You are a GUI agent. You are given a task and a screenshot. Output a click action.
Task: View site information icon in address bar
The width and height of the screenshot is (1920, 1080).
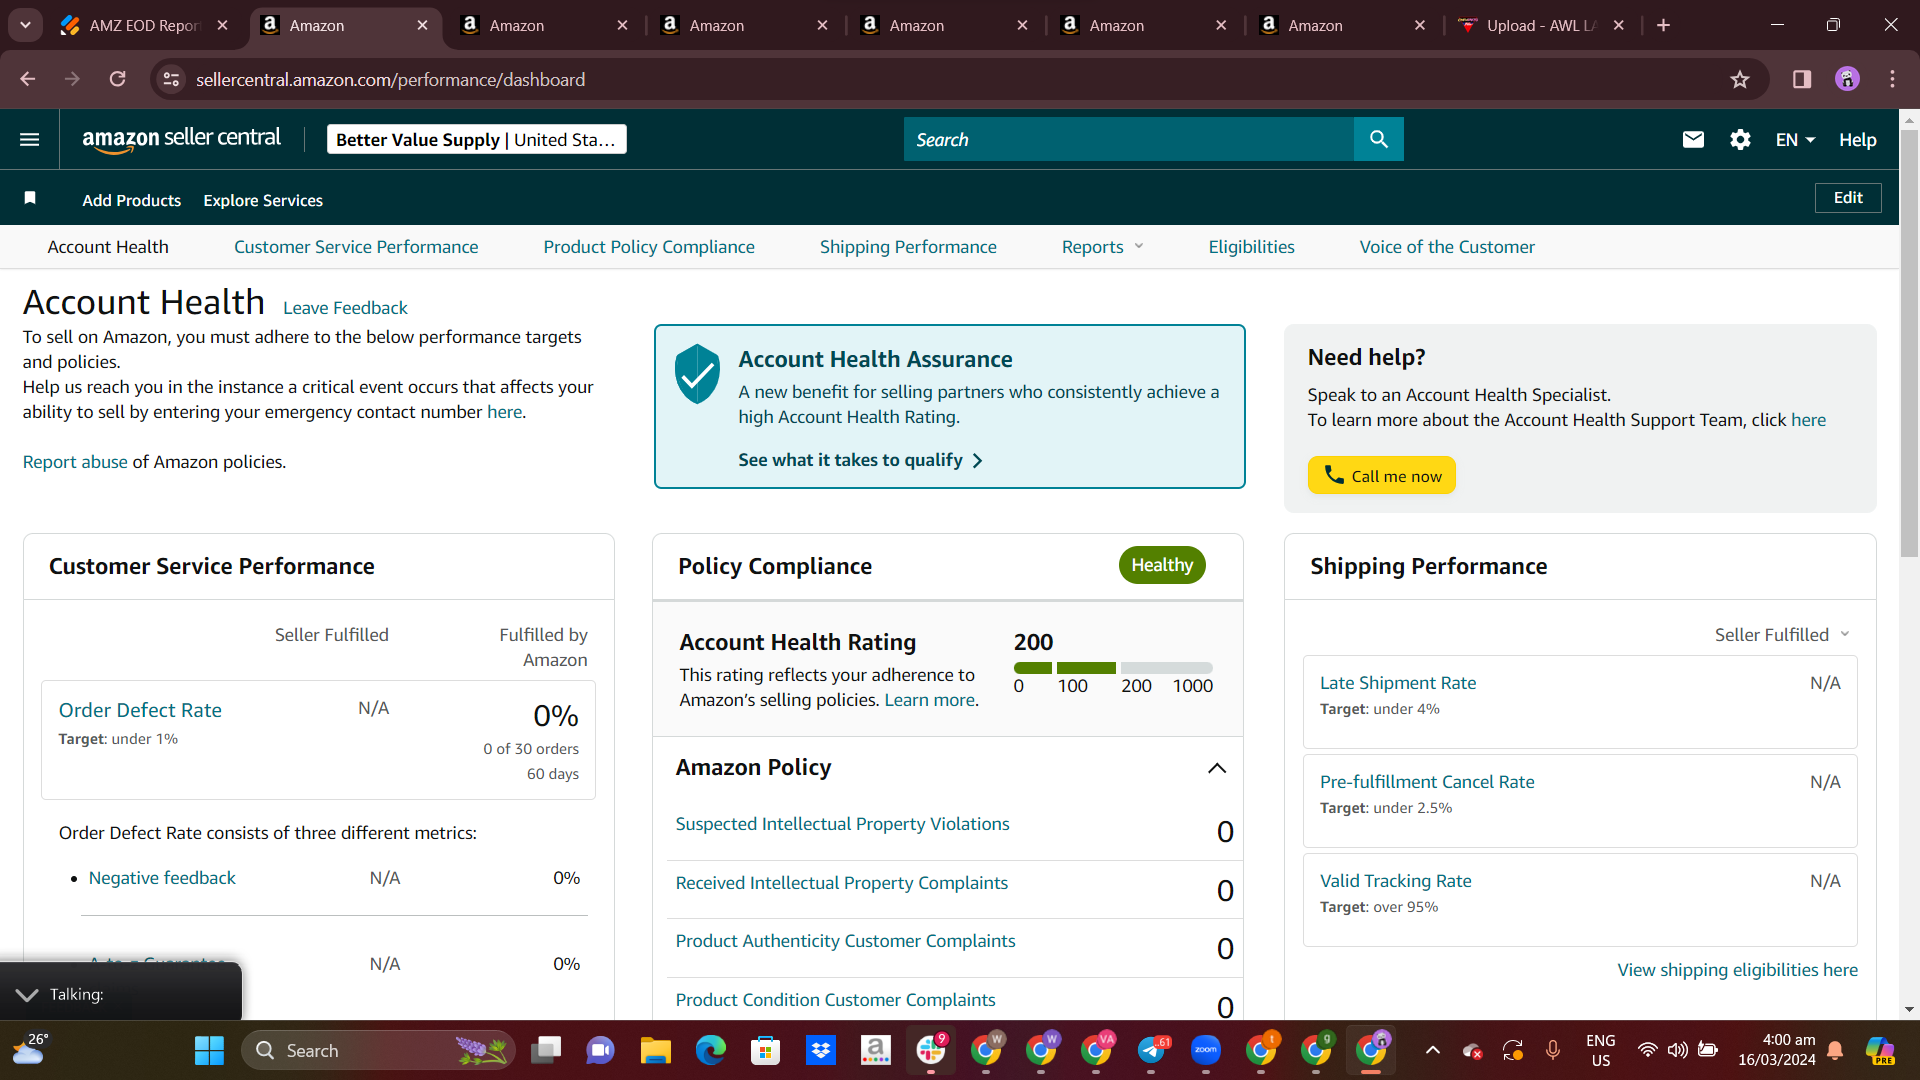click(172, 79)
